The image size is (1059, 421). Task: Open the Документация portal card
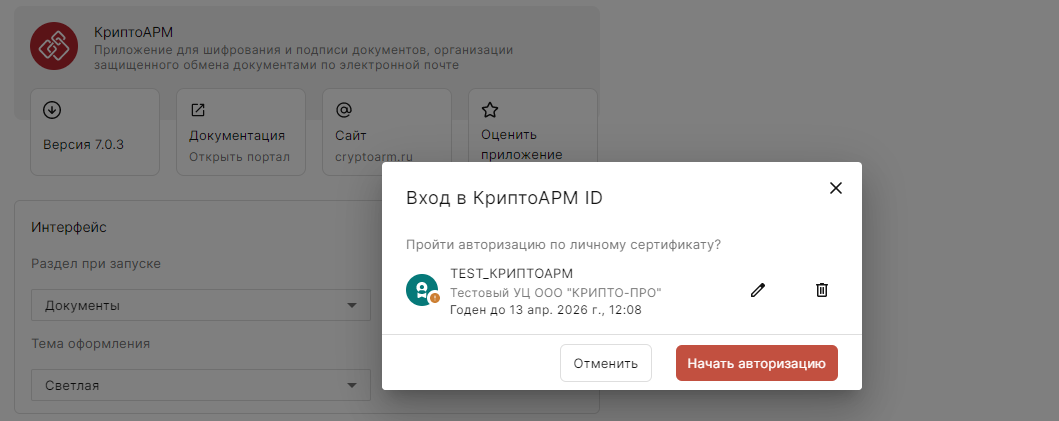tap(241, 132)
